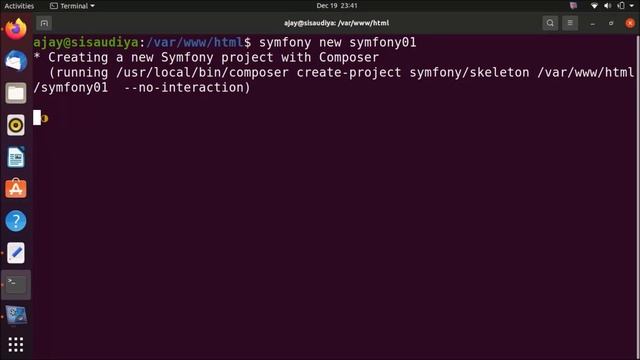Click the terminal scrollbar on the right
This screenshot has width=640, height=360.
point(638,196)
